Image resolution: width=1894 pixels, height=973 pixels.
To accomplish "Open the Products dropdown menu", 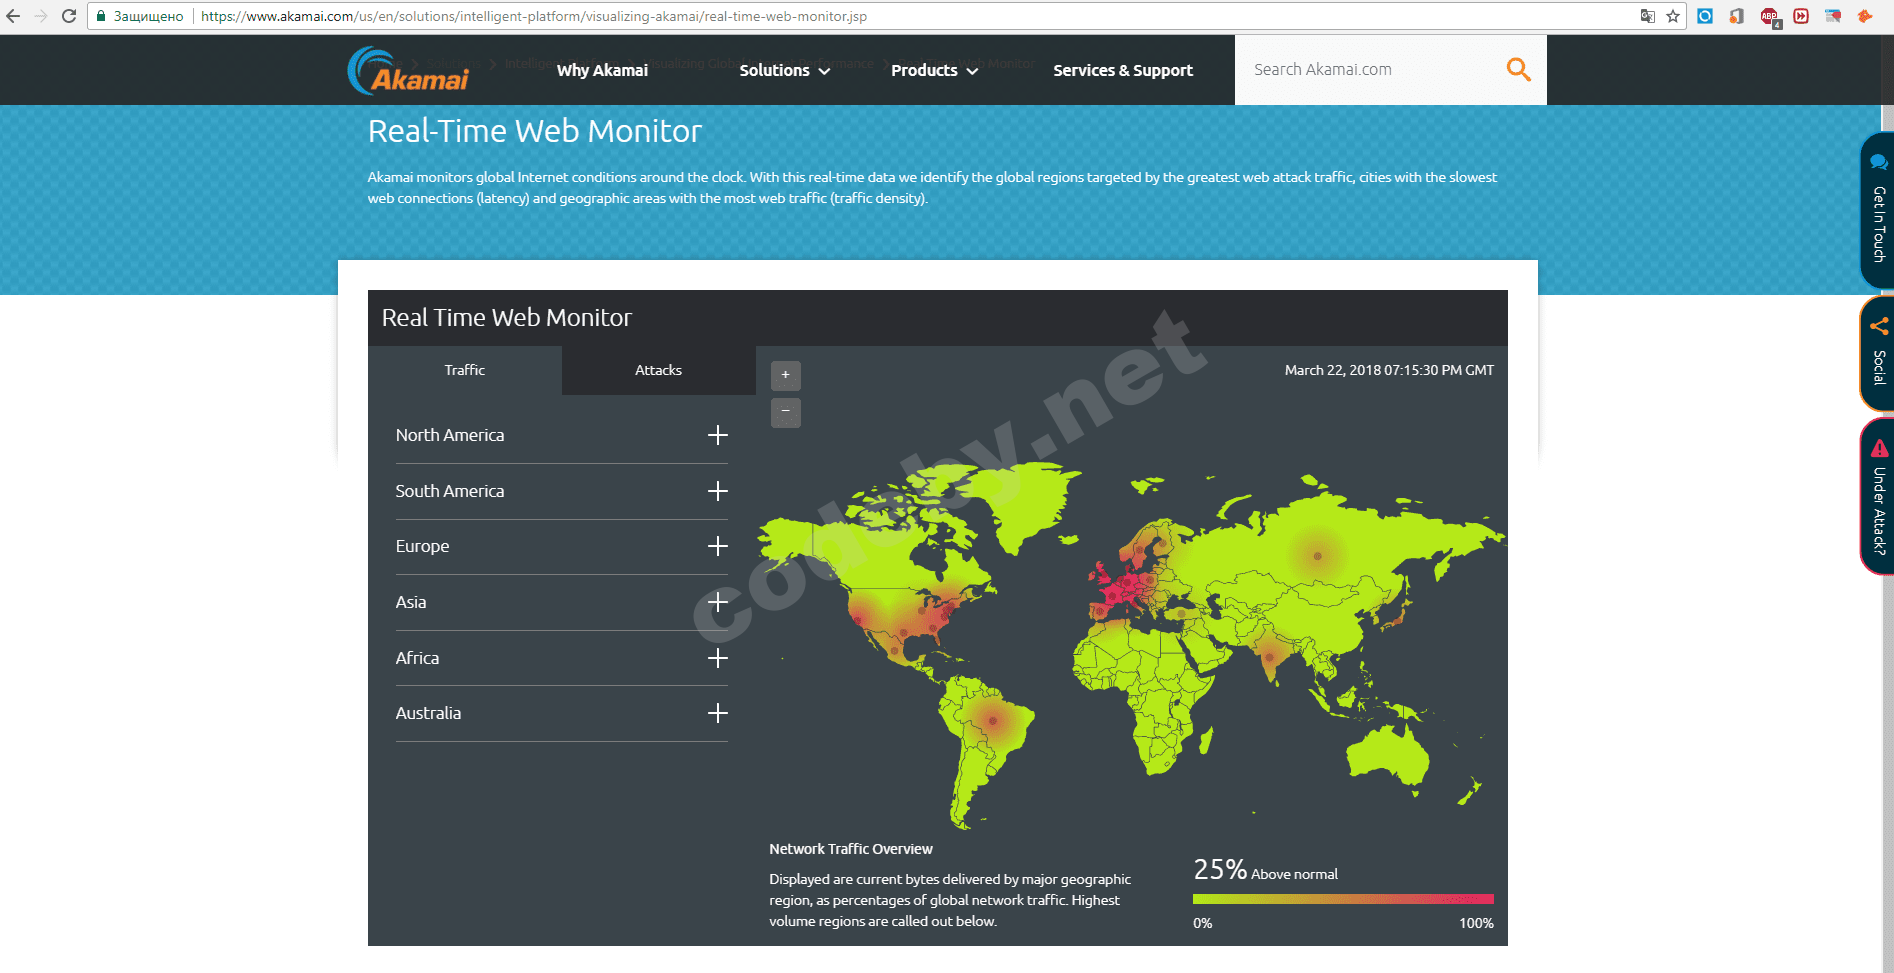I will [935, 70].
